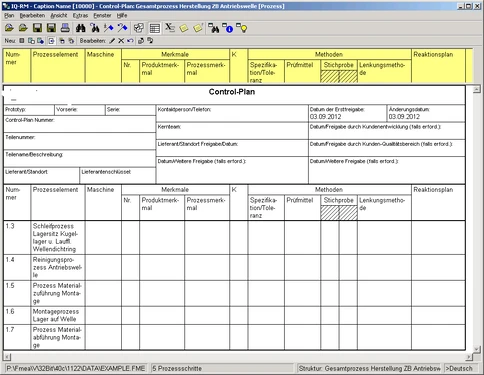
Task: Open the Plan menu
Action: point(9,15)
